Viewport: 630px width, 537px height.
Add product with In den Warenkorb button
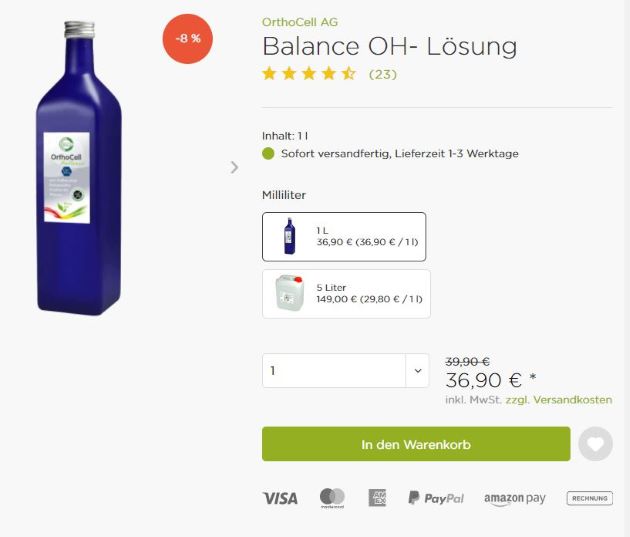[x=415, y=444]
